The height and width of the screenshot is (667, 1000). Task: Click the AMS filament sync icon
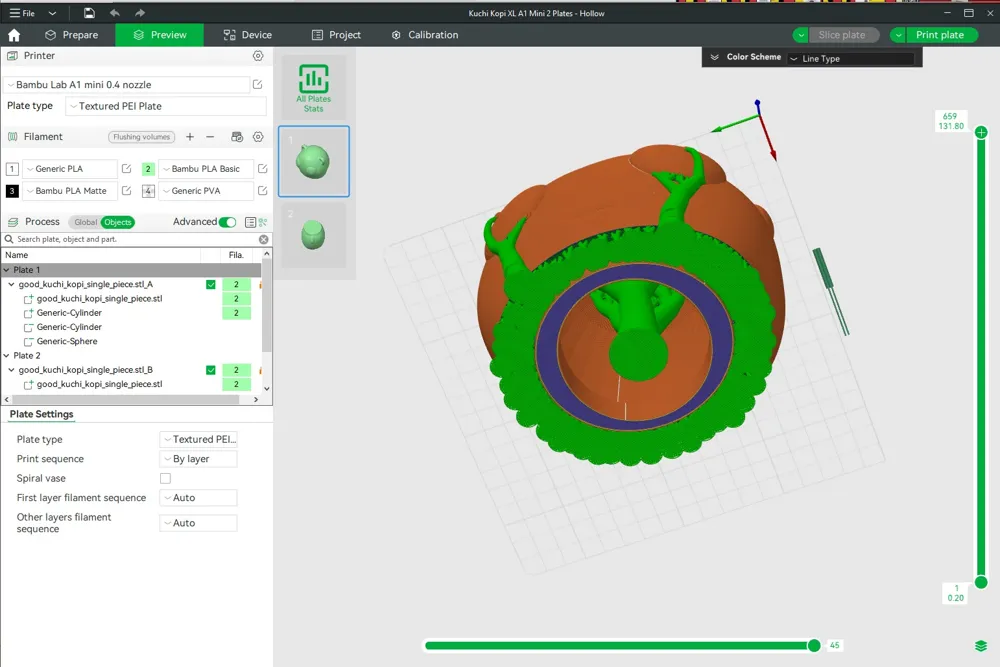click(237, 136)
